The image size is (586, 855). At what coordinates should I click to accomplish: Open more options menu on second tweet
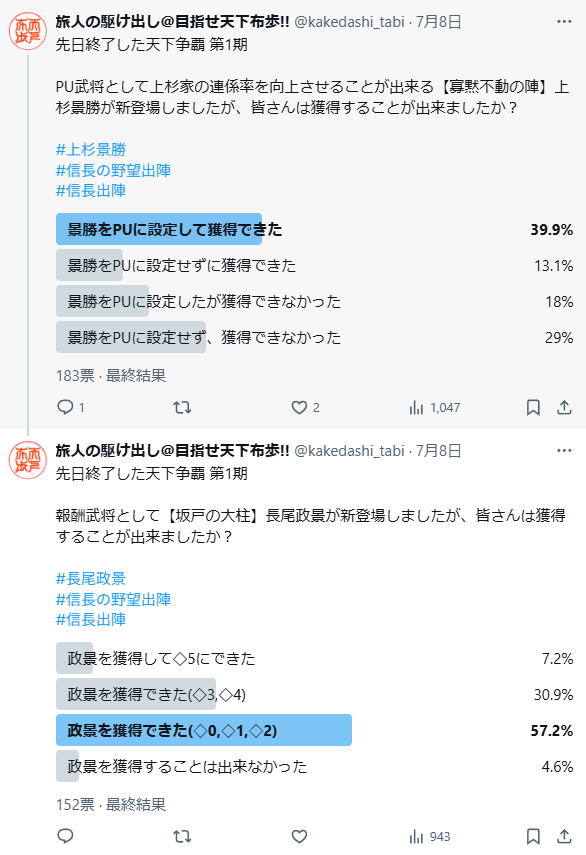[x=564, y=450]
